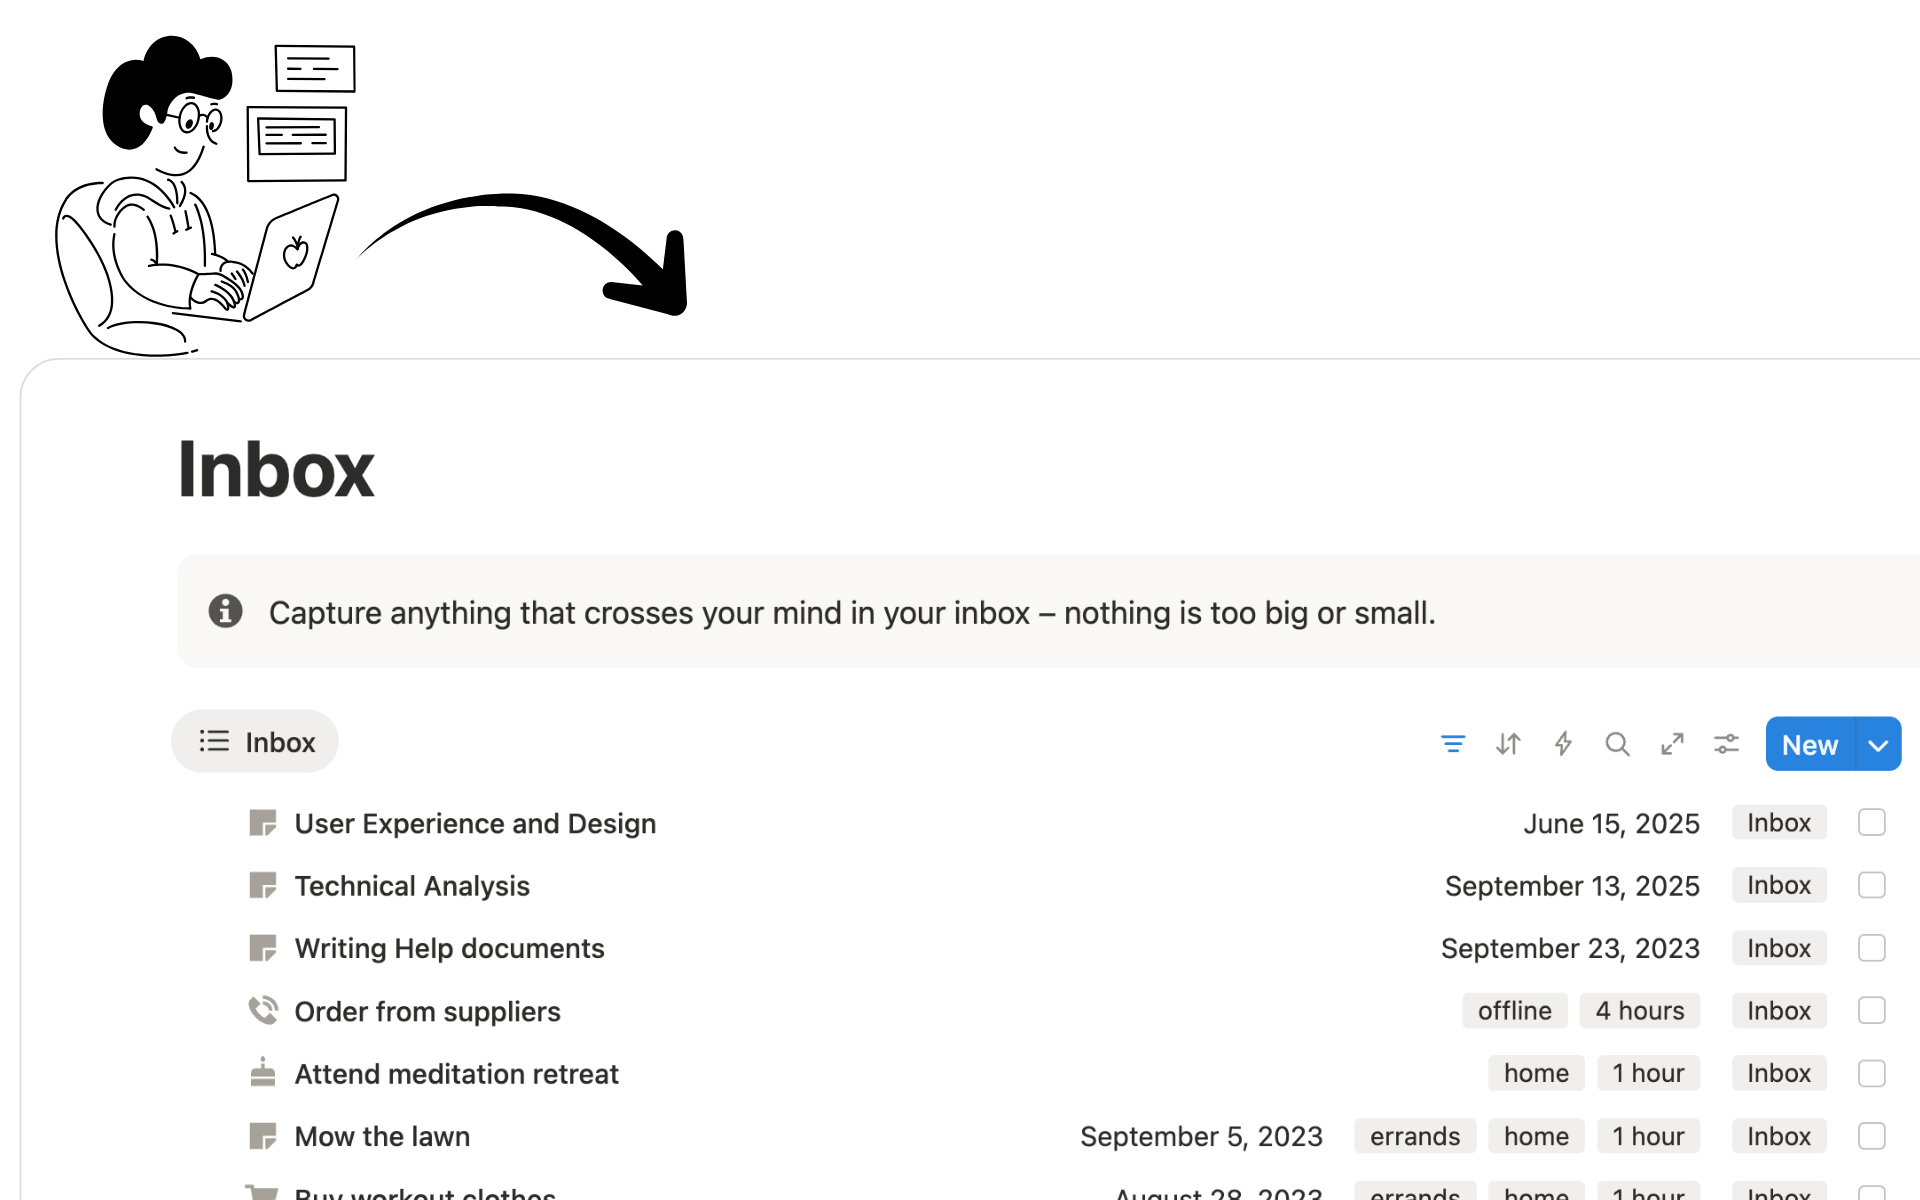Click the cart icon beside Buy workout clothes
The image size is (1920, 1200).
coord(263,1192)
